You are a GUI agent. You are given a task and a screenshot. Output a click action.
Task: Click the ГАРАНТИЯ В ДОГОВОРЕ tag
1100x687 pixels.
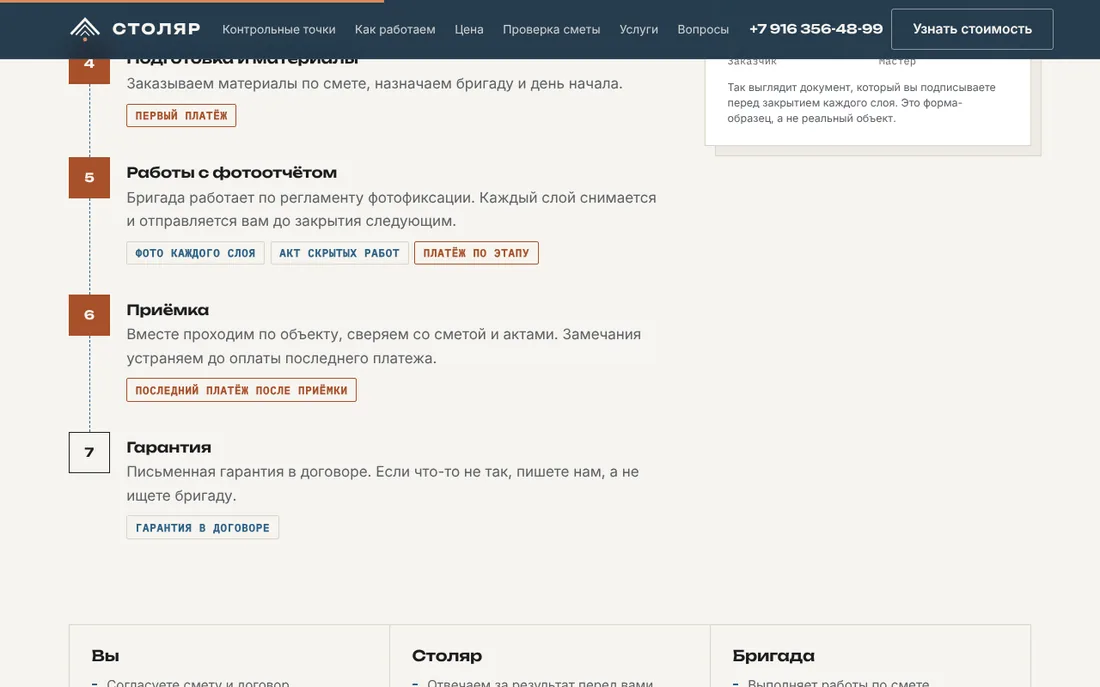pyautogui.click(x=203, y=528)
